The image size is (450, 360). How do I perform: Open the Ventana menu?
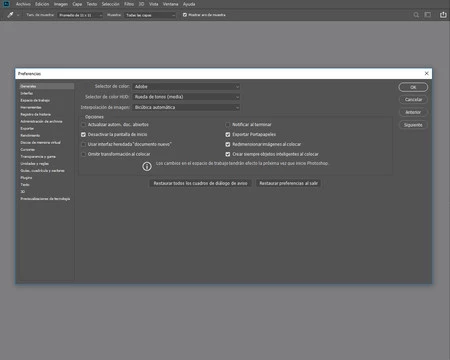click(170, 4)
